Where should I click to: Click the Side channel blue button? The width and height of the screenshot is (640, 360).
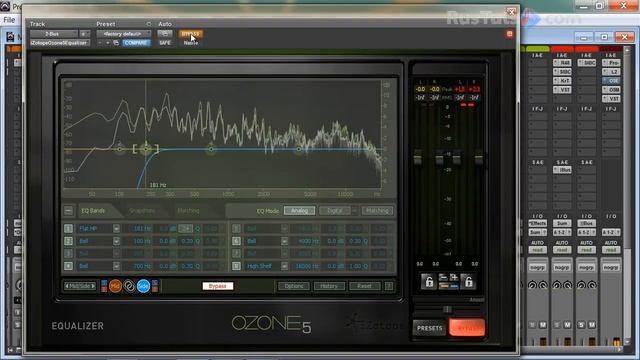(143, 286)
